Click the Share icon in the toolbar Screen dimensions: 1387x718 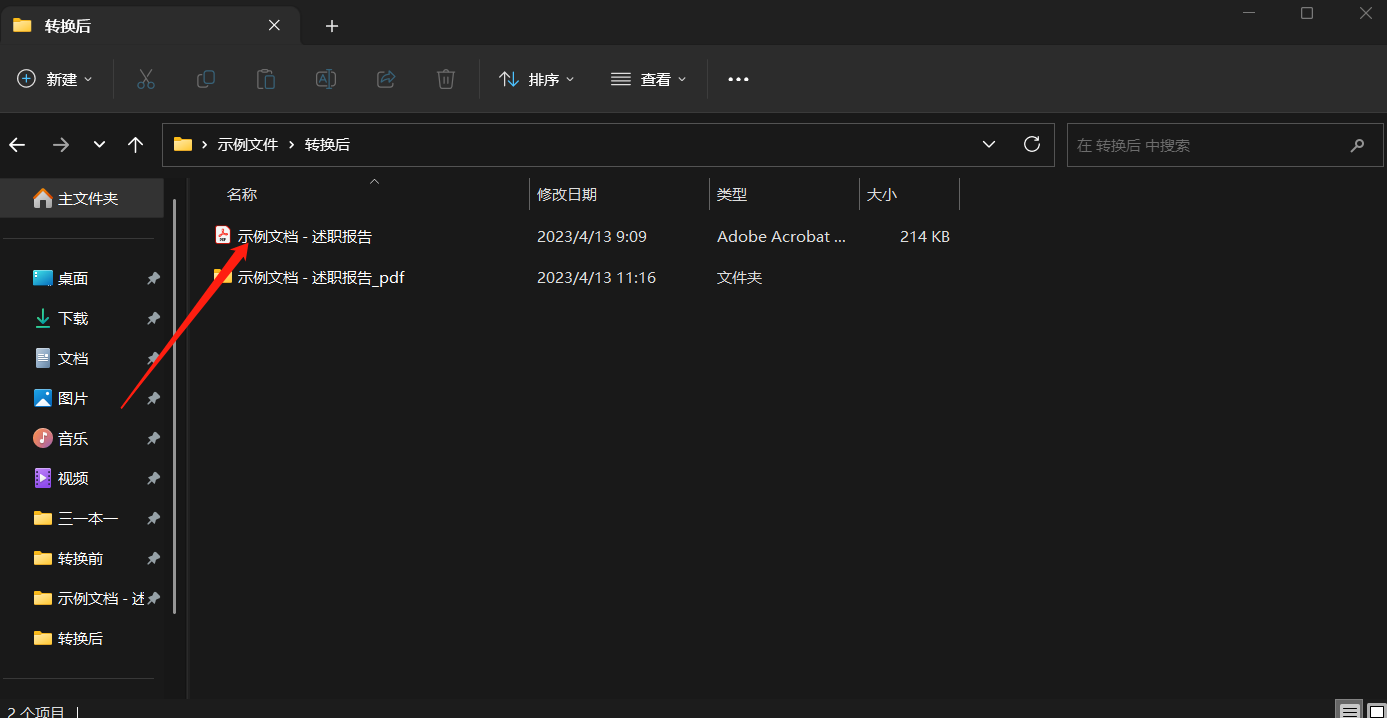pyautogui.click(x=386, y=79)
